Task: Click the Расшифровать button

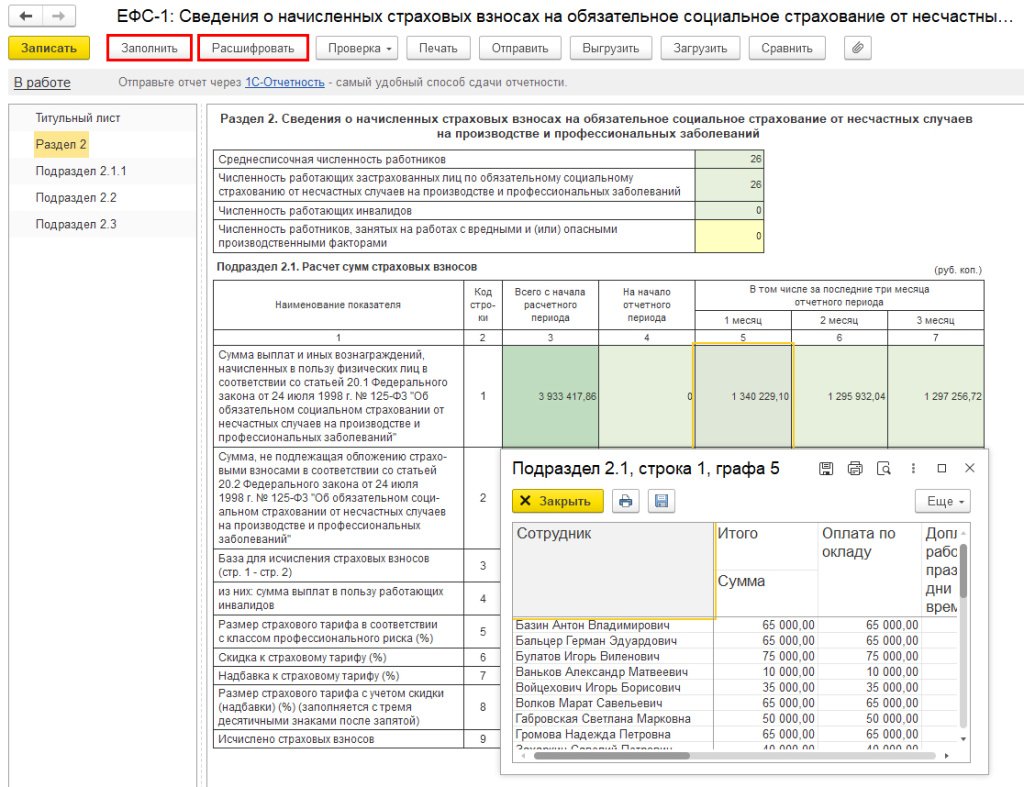Action: tap(253, 48)
